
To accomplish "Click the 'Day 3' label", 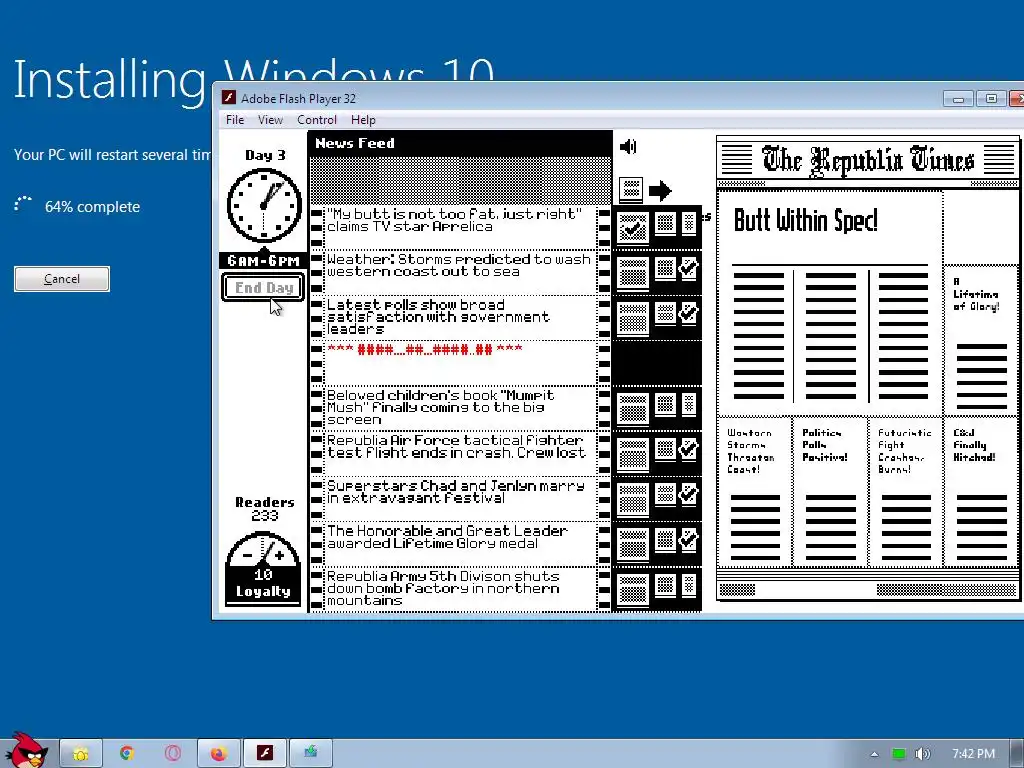I will point(265,155).
